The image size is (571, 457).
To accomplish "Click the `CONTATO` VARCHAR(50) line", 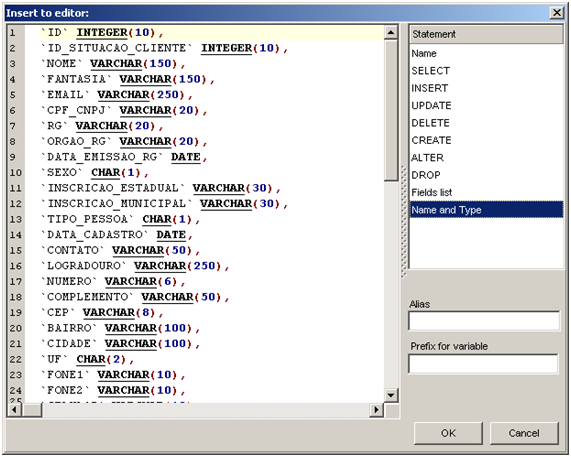I will tap(120, 251).
